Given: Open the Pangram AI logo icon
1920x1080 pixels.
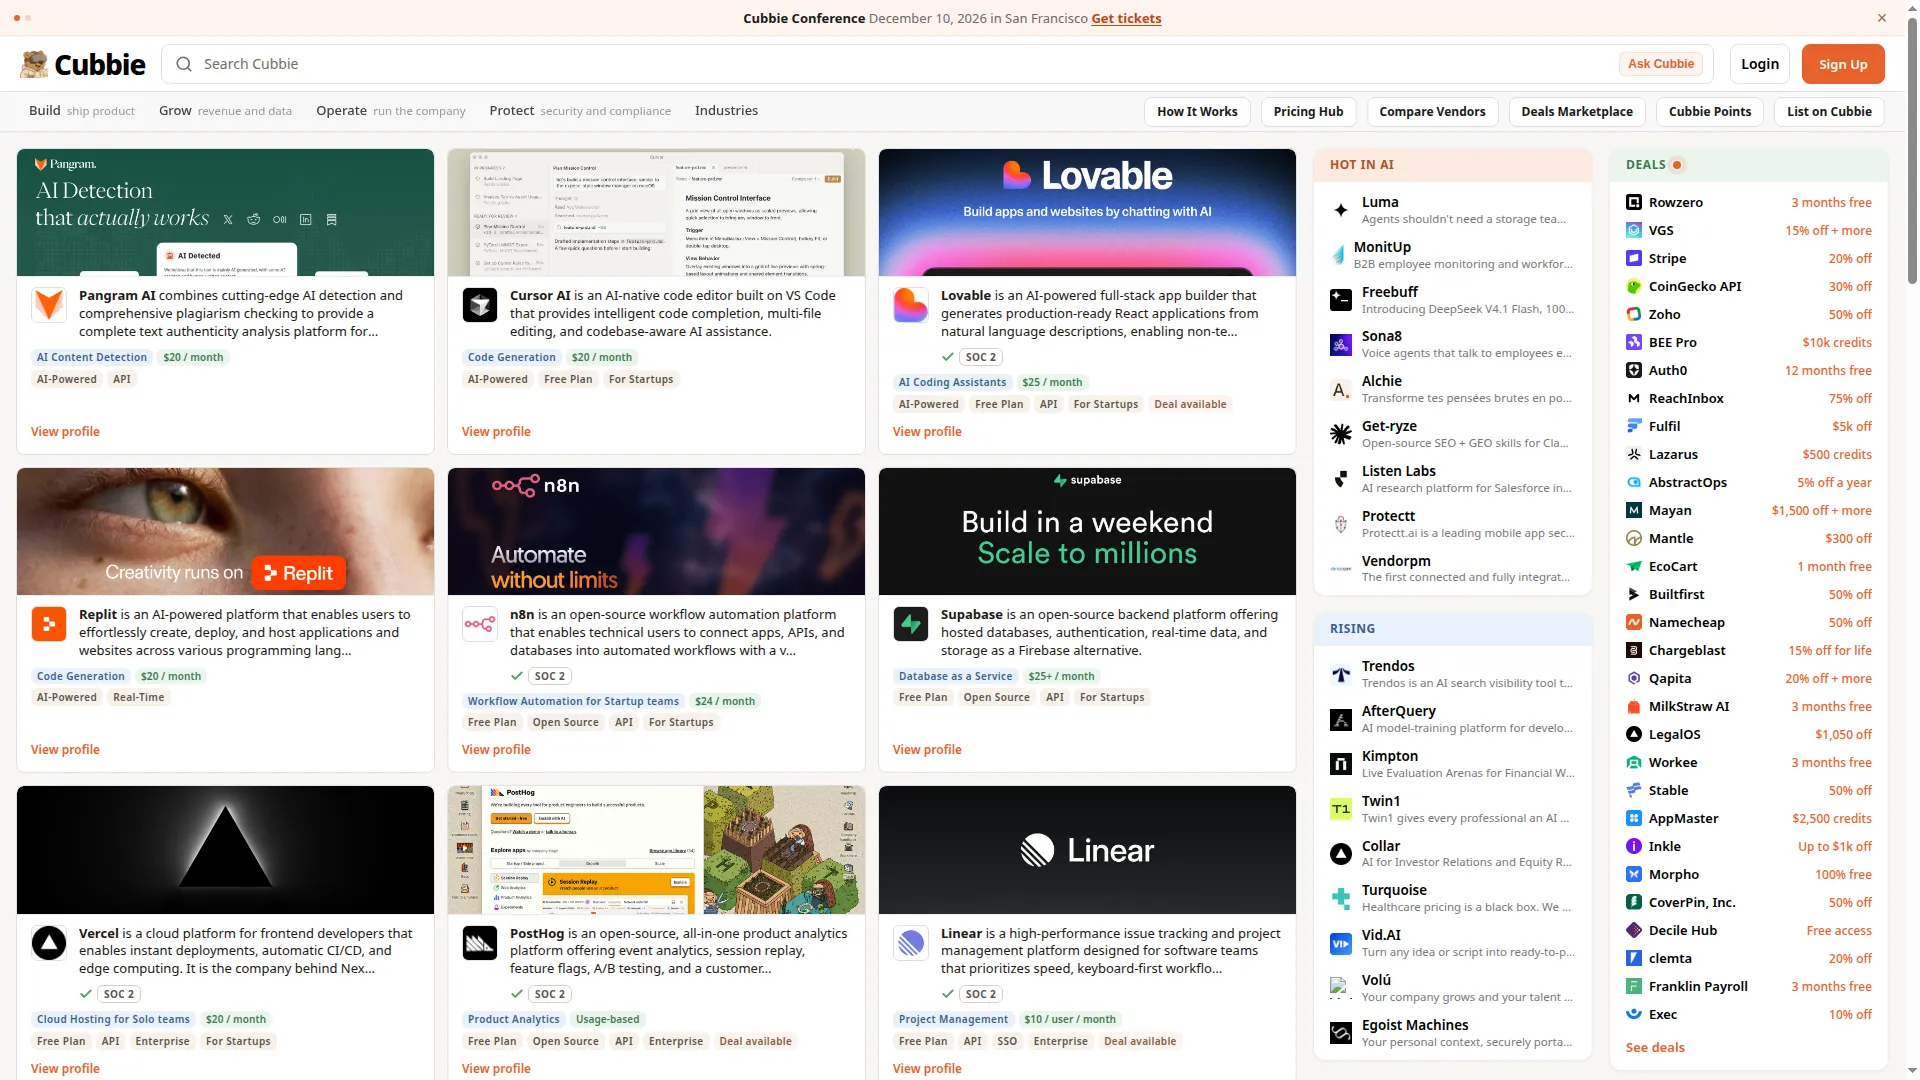Looking at the screenshot, I should [x=49, y=305].
